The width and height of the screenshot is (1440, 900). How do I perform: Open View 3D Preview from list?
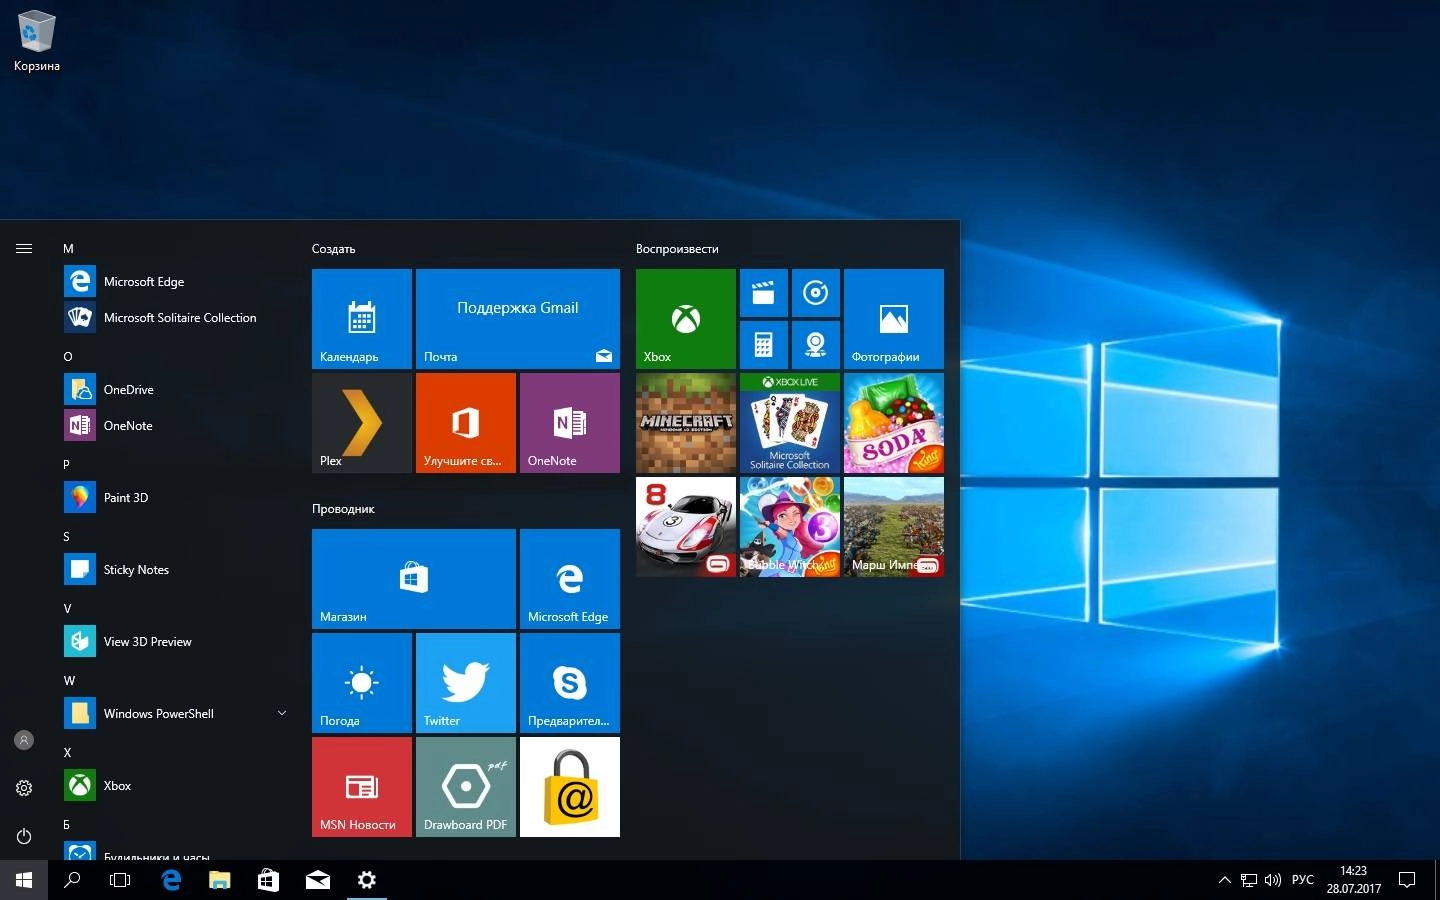point(178,642)
